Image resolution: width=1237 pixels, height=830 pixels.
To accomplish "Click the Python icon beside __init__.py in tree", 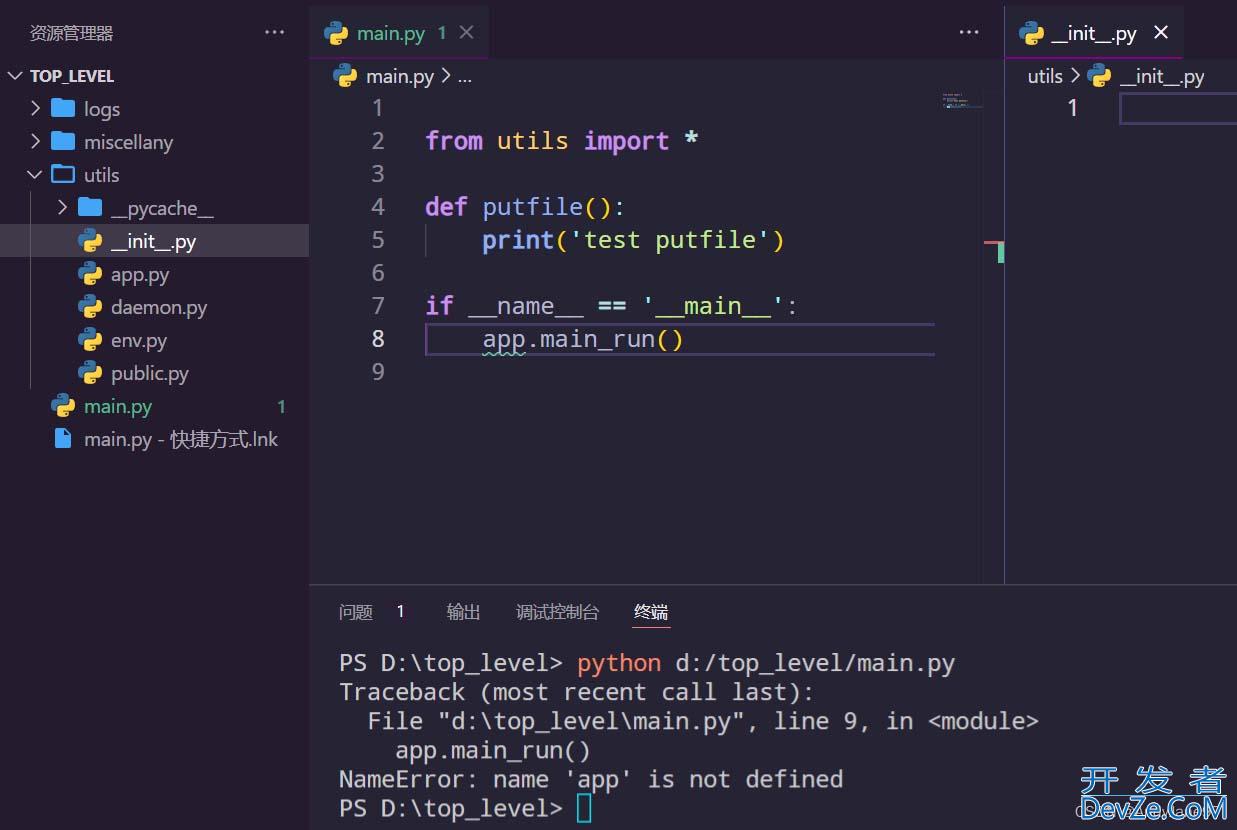I will tap(90, 241).
